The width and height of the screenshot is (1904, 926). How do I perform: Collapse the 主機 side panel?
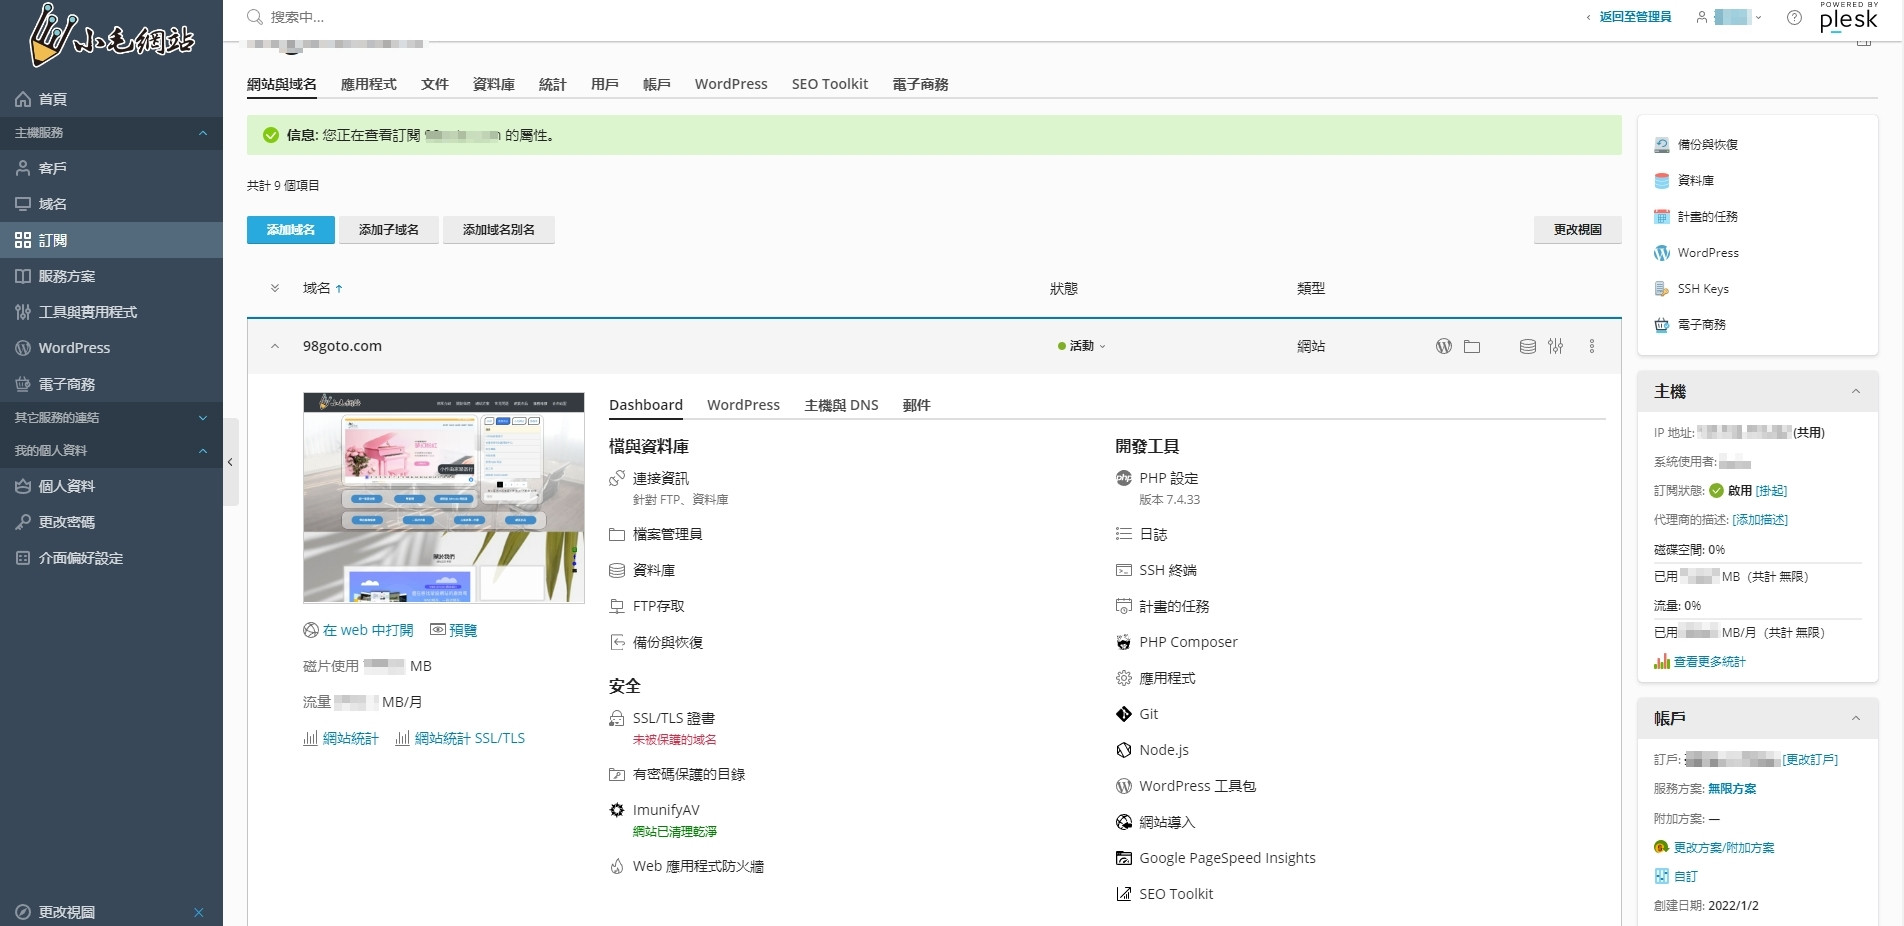1855,392
